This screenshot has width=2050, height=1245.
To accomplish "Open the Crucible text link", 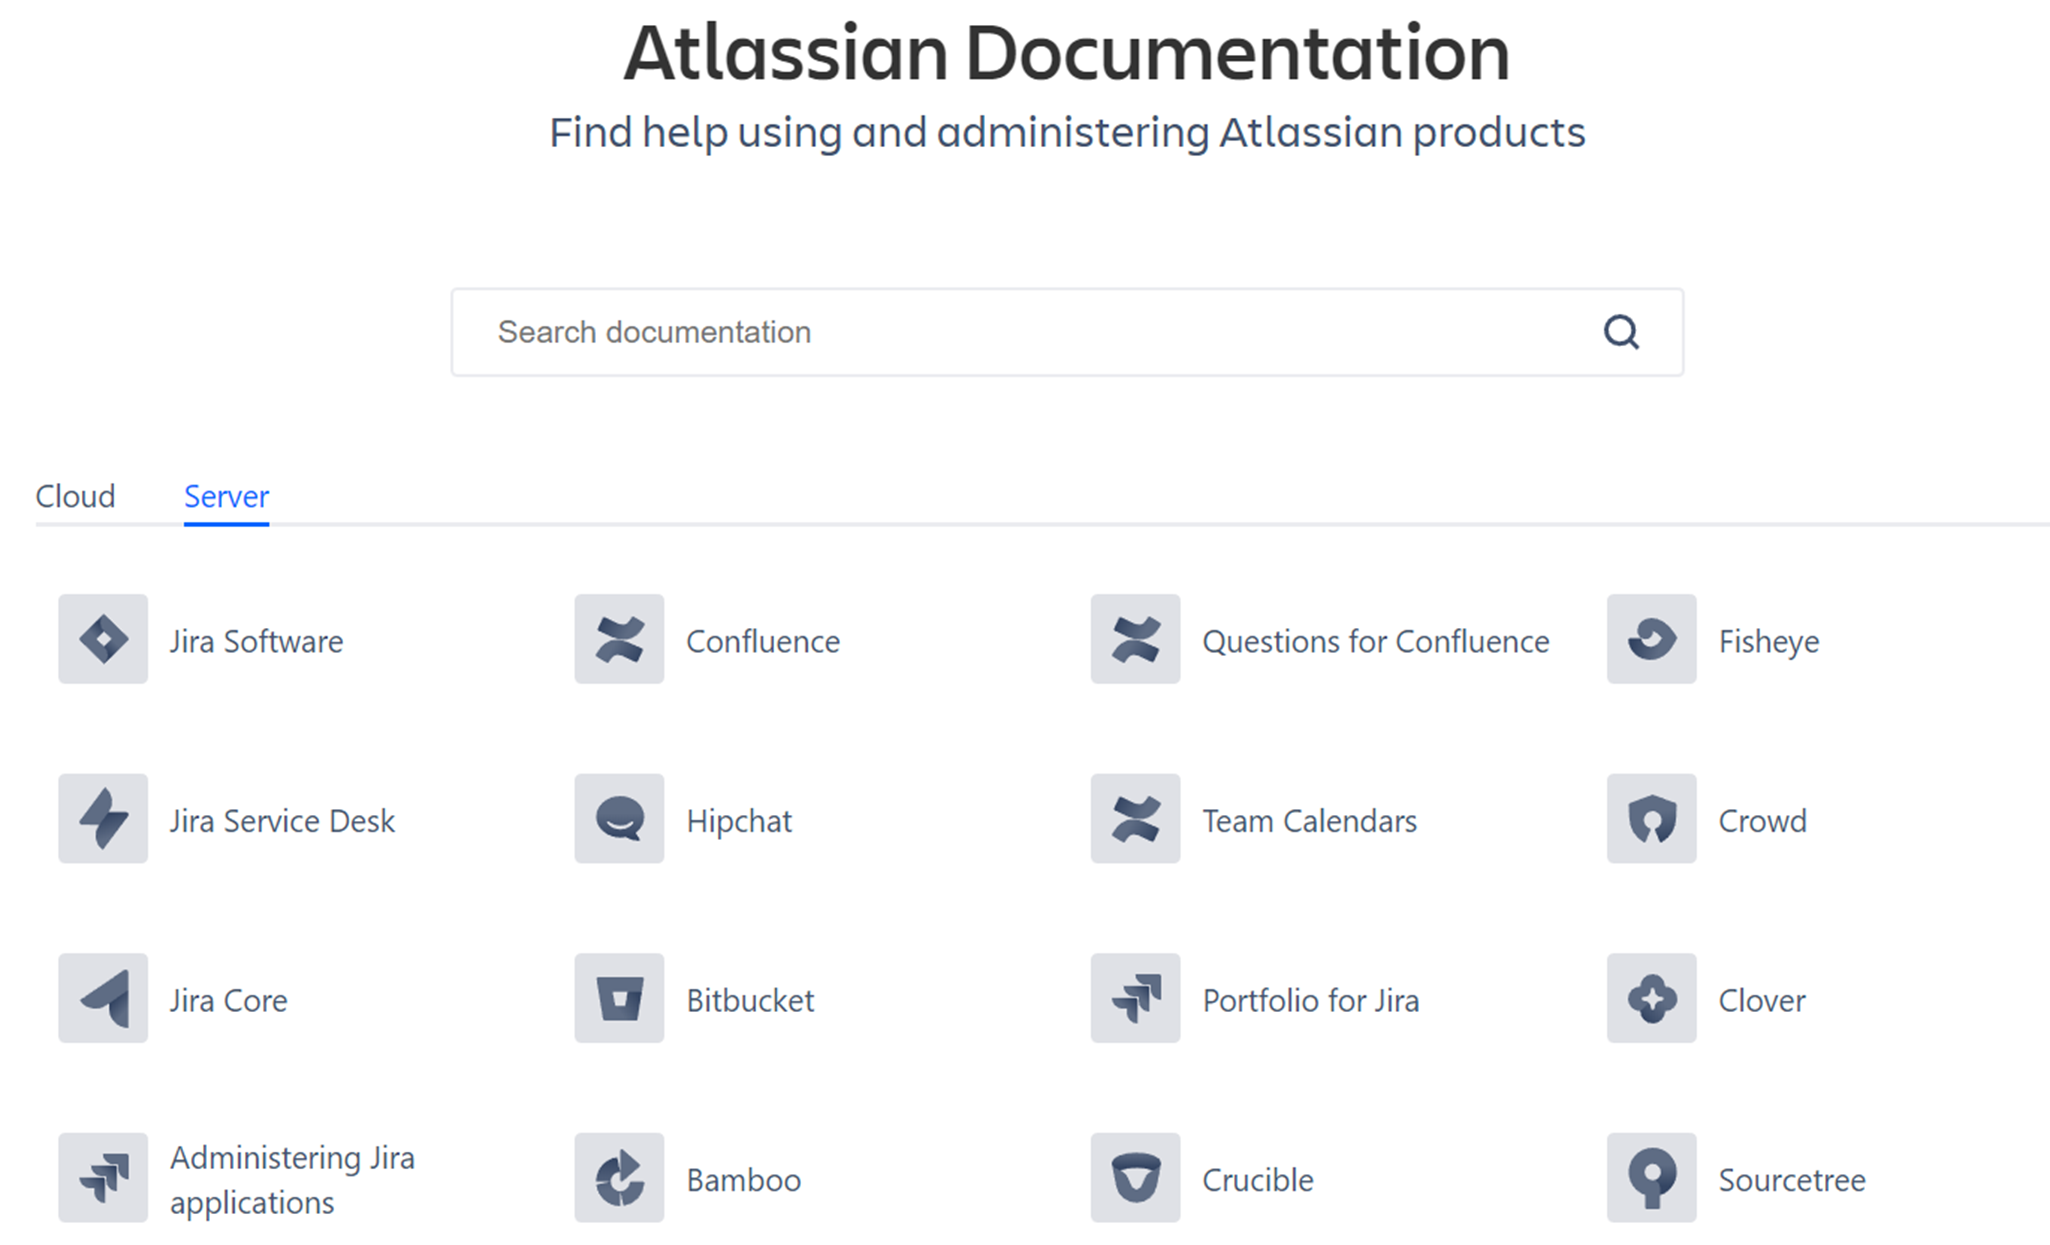I will coord(1258,1180).
